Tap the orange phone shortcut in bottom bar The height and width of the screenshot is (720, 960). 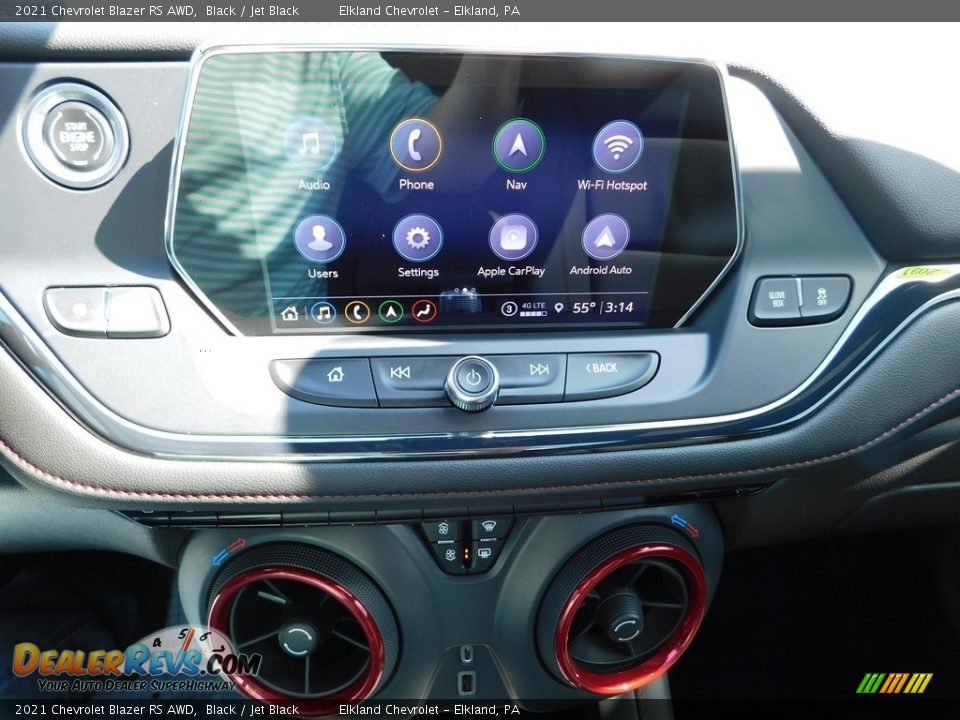[x=357, y=312]
